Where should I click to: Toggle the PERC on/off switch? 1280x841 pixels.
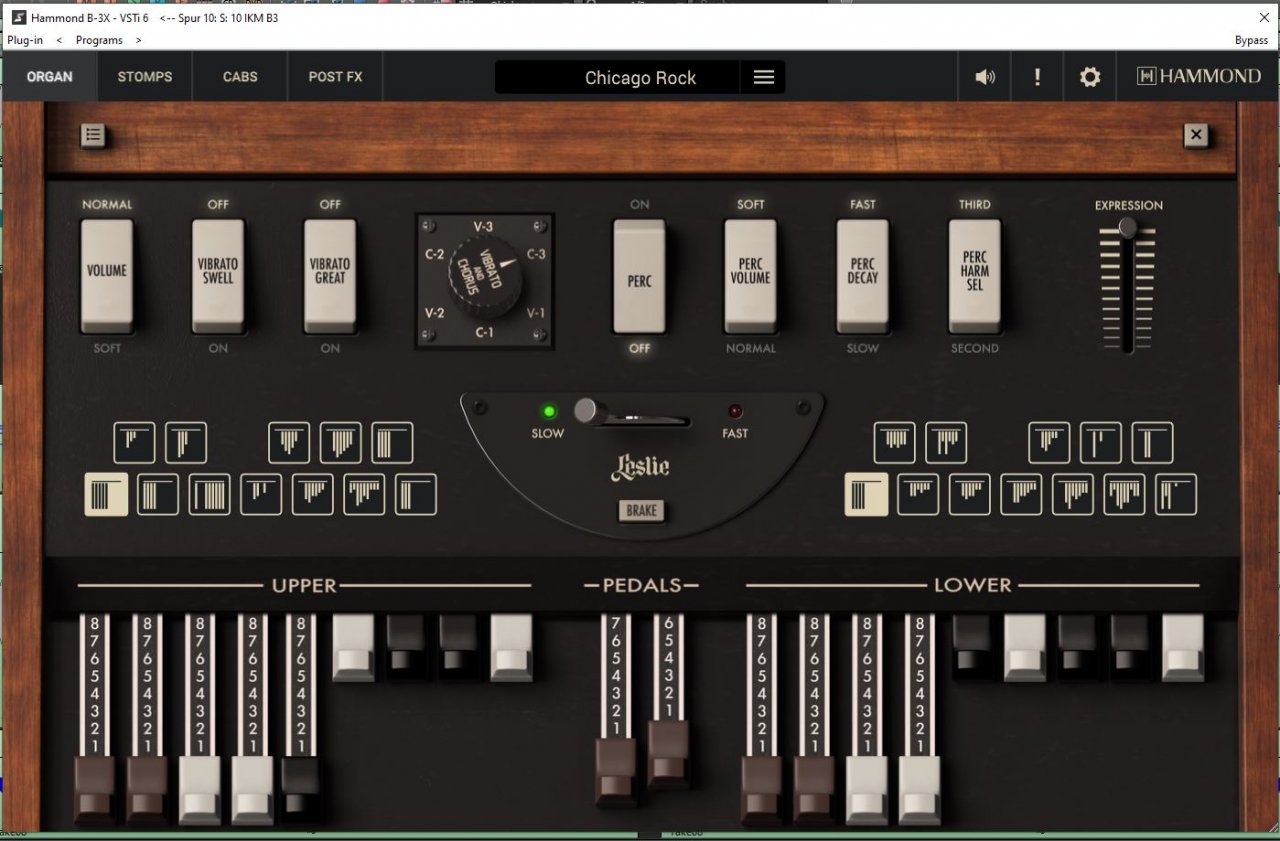tap(639, 277)
